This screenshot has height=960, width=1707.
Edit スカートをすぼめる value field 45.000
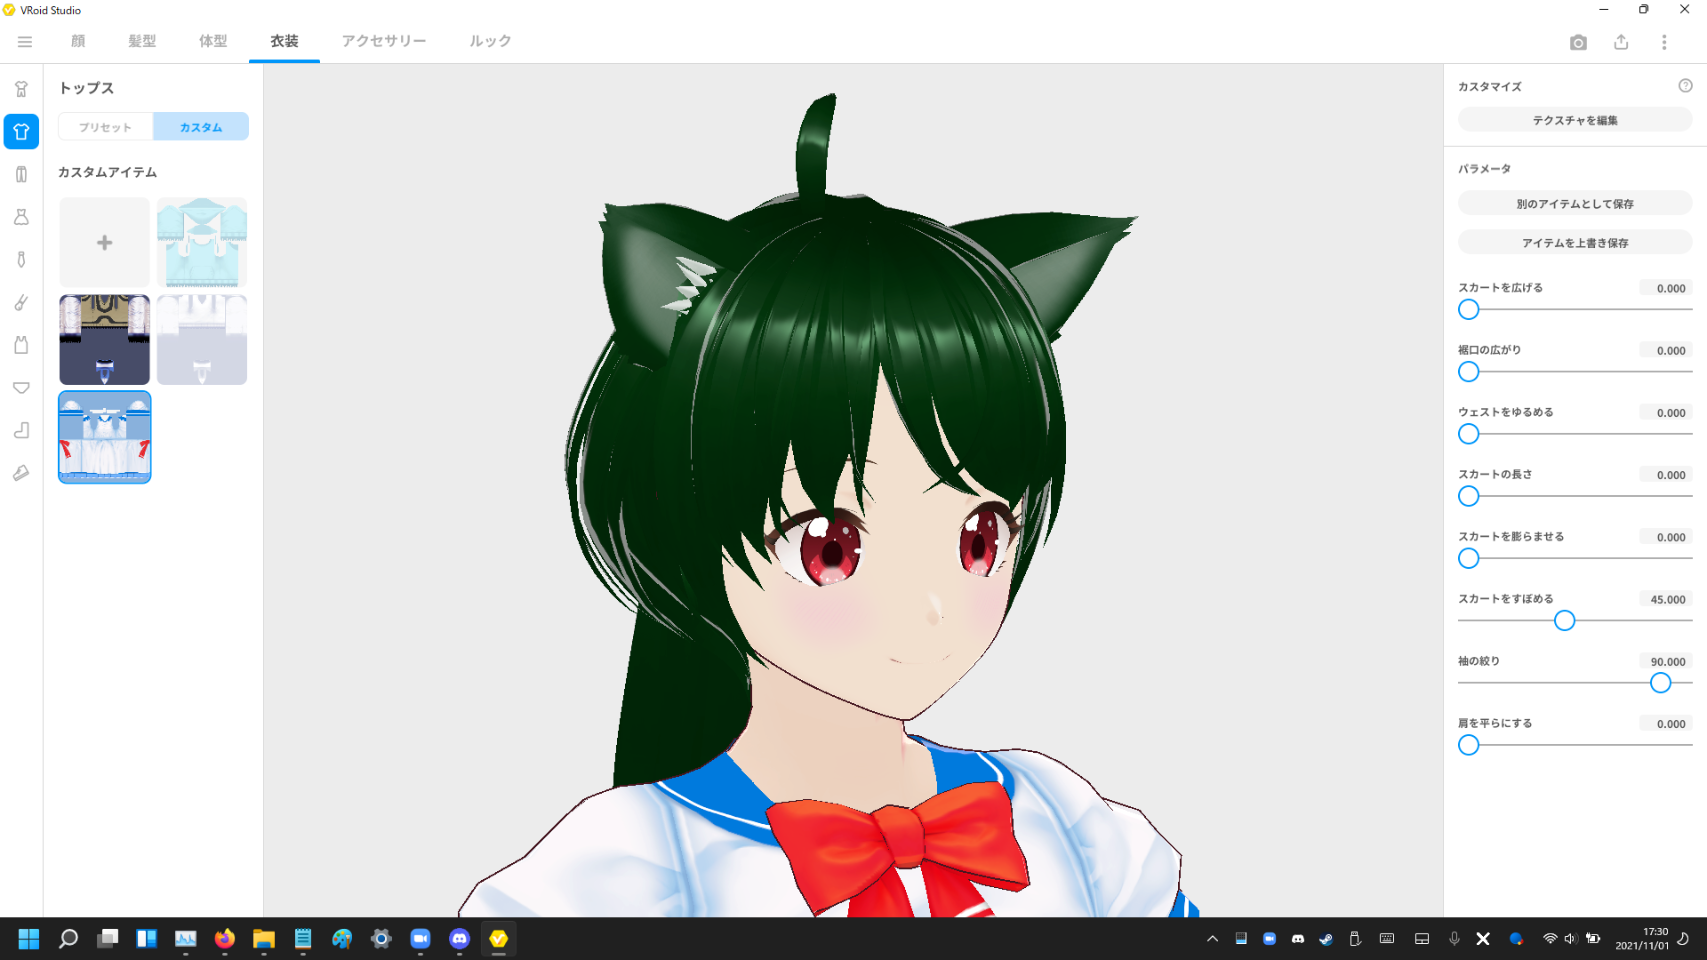pos(1666,600)
